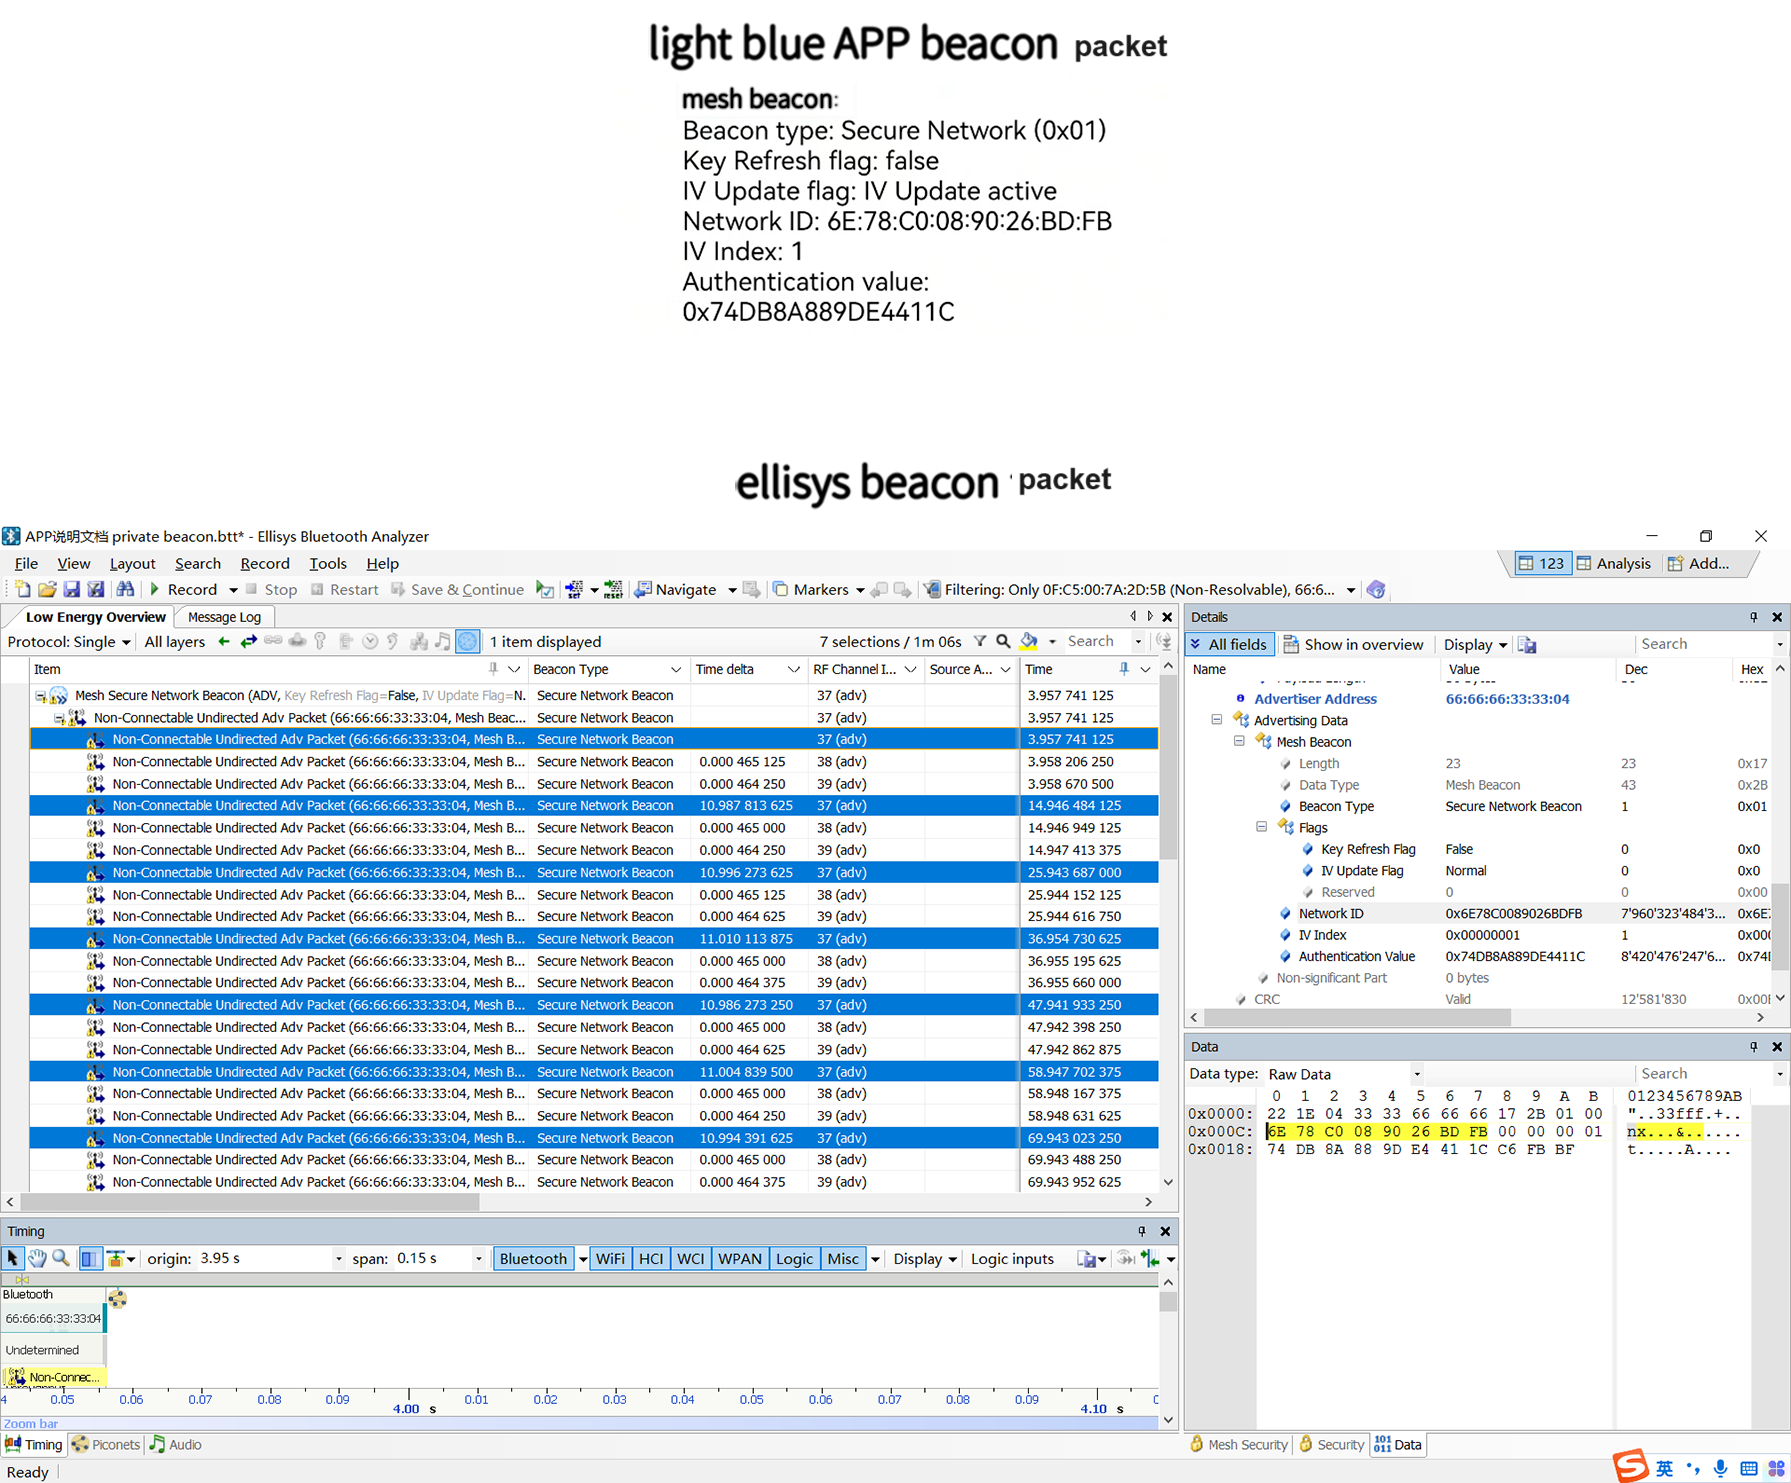The height and width of the screenshot is (1483, 1791).
Task: Click the music note icon in overview toolbar
Action: pos(443,642)
